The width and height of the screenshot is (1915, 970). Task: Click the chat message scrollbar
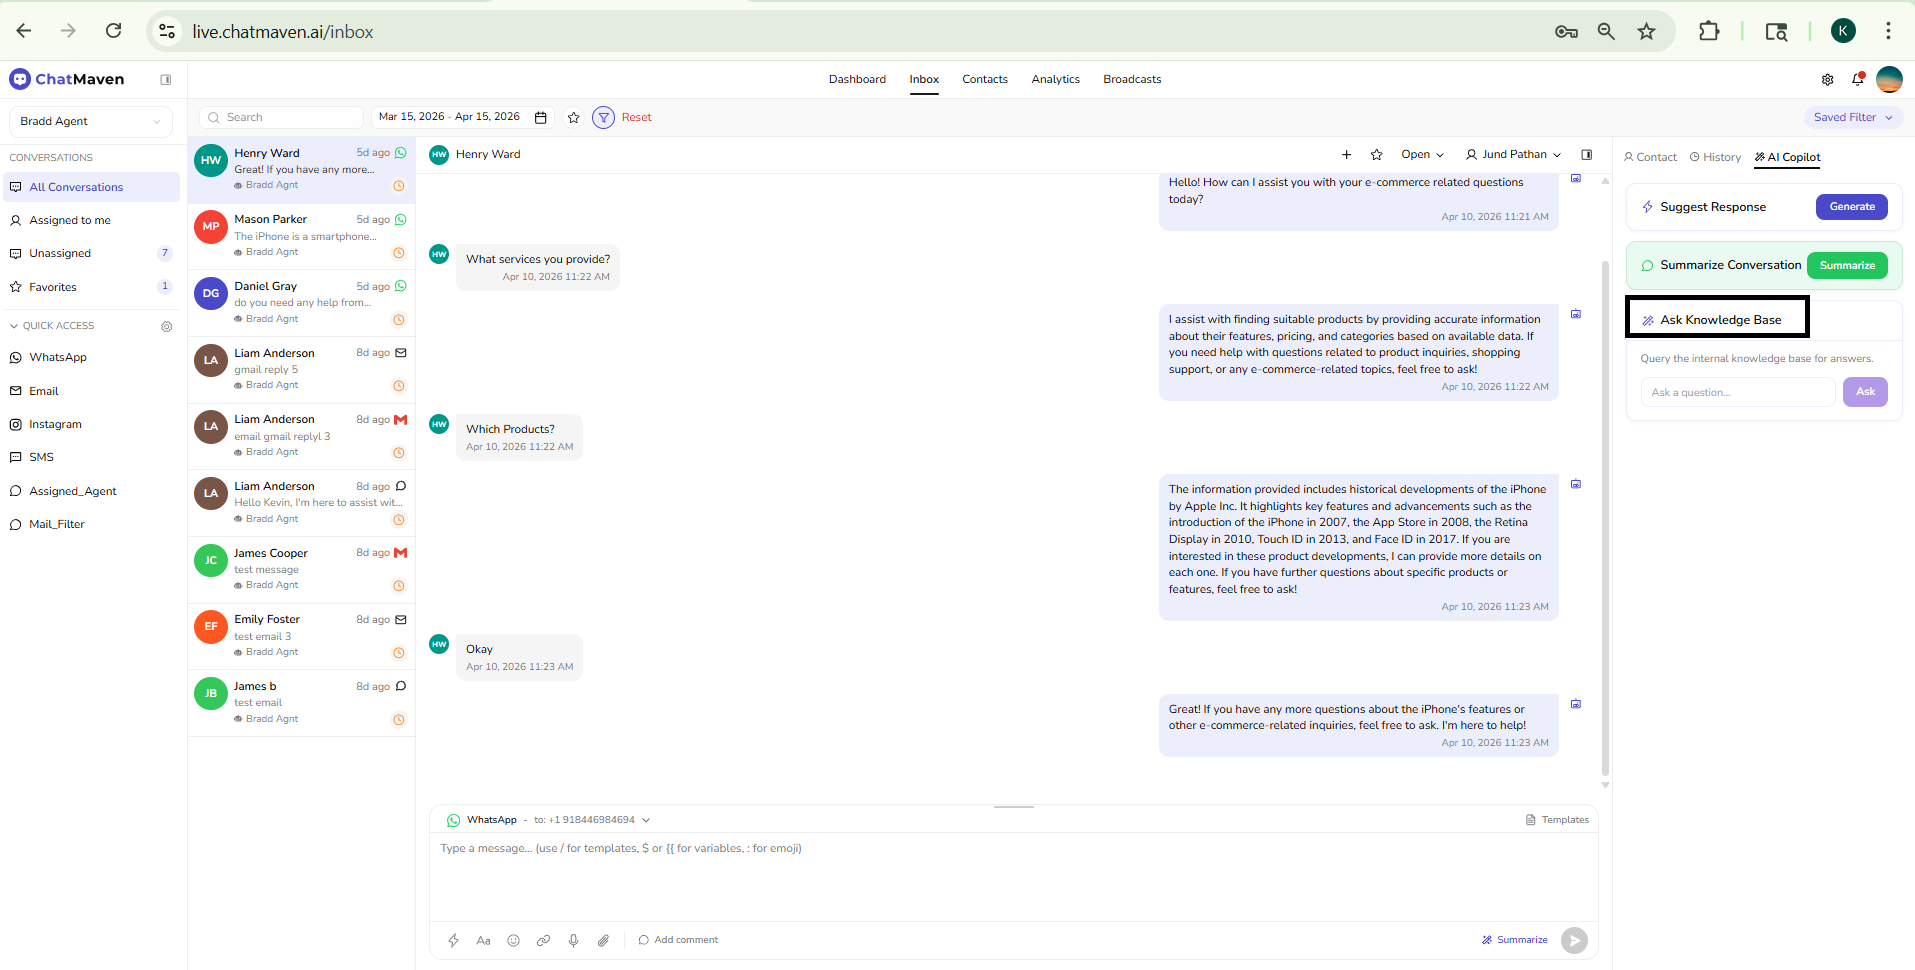click(x=1605, y=500)
